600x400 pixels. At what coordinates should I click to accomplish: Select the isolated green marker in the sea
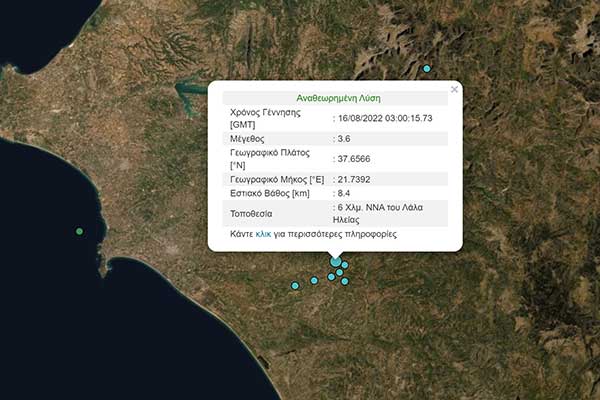[80, 231]
